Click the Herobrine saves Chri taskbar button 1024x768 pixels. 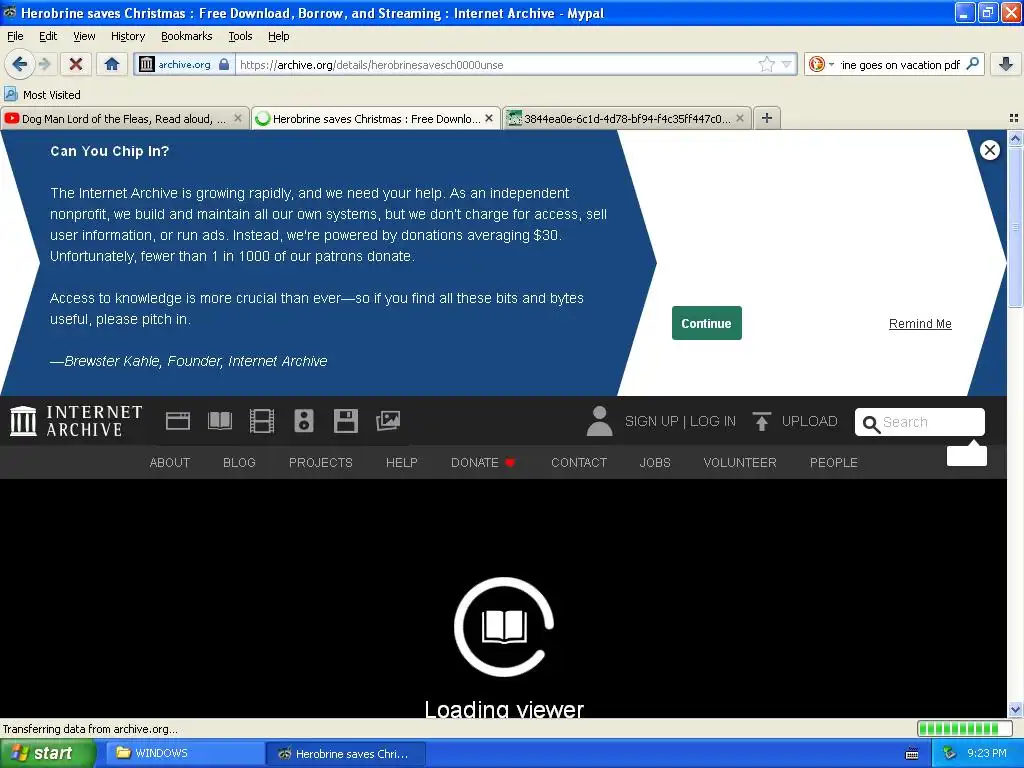pyautogui.click(x=346, y=753)
